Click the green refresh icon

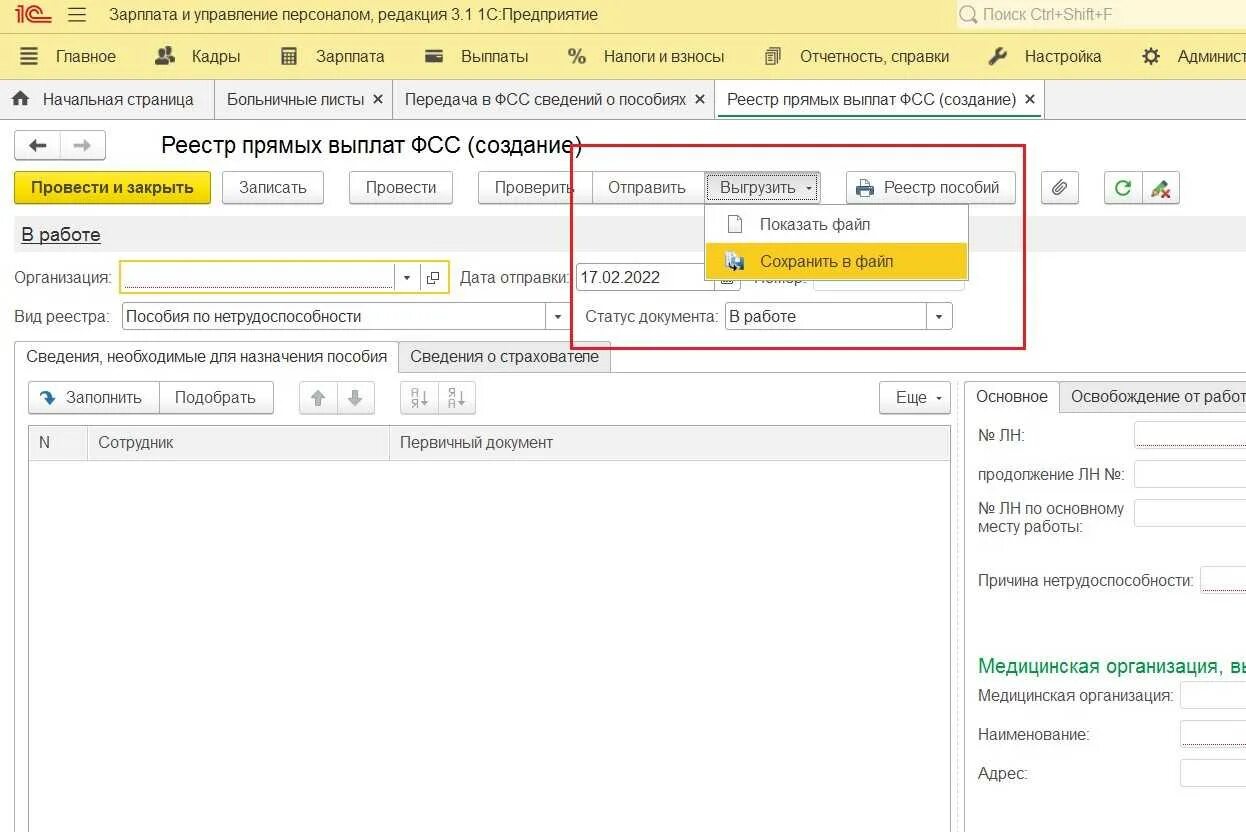[x=1123, y=187]
